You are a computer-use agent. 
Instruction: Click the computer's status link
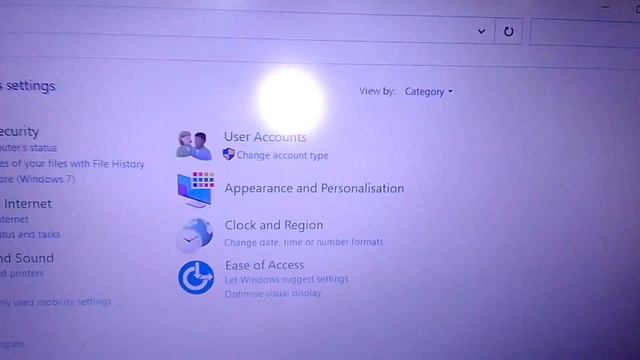tap(28, 148)
